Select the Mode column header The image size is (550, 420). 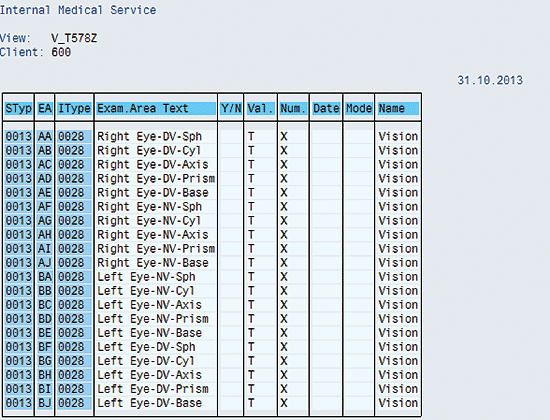point(359,108)
